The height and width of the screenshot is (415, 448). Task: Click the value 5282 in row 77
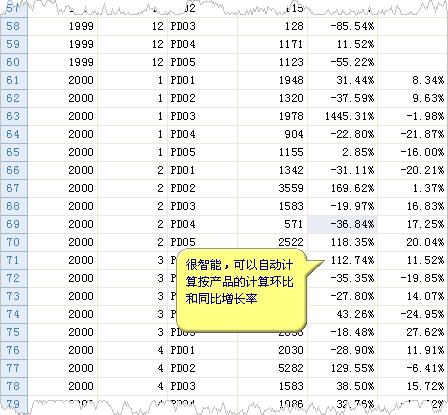pyautogui.click(x=272, y=368)
